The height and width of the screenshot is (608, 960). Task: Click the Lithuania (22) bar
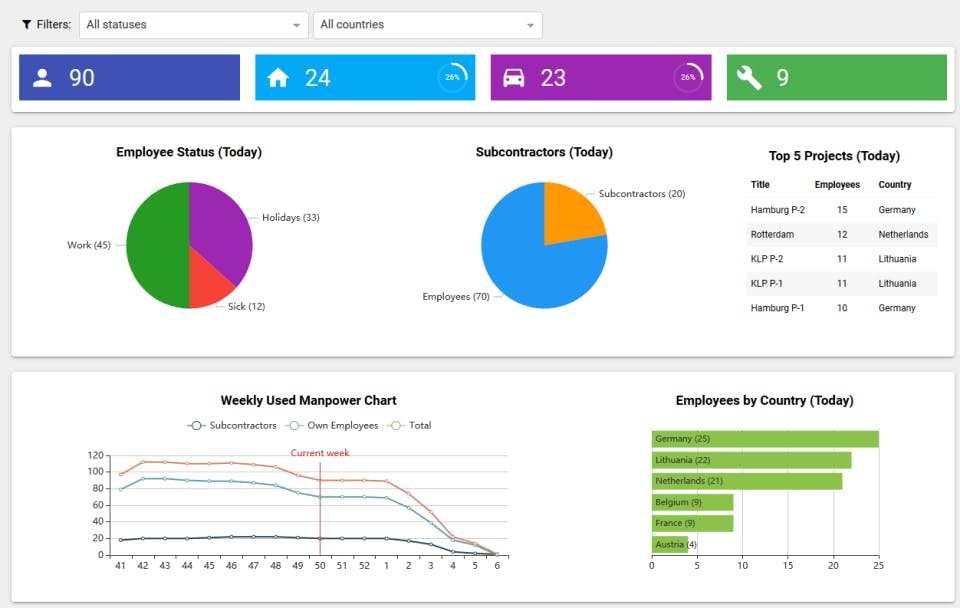[752, 460]
